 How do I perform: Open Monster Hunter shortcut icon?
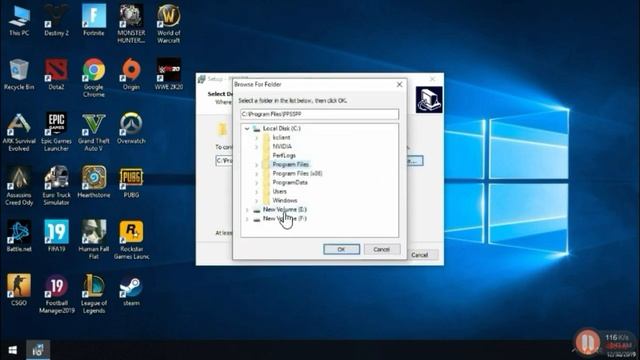131,24
